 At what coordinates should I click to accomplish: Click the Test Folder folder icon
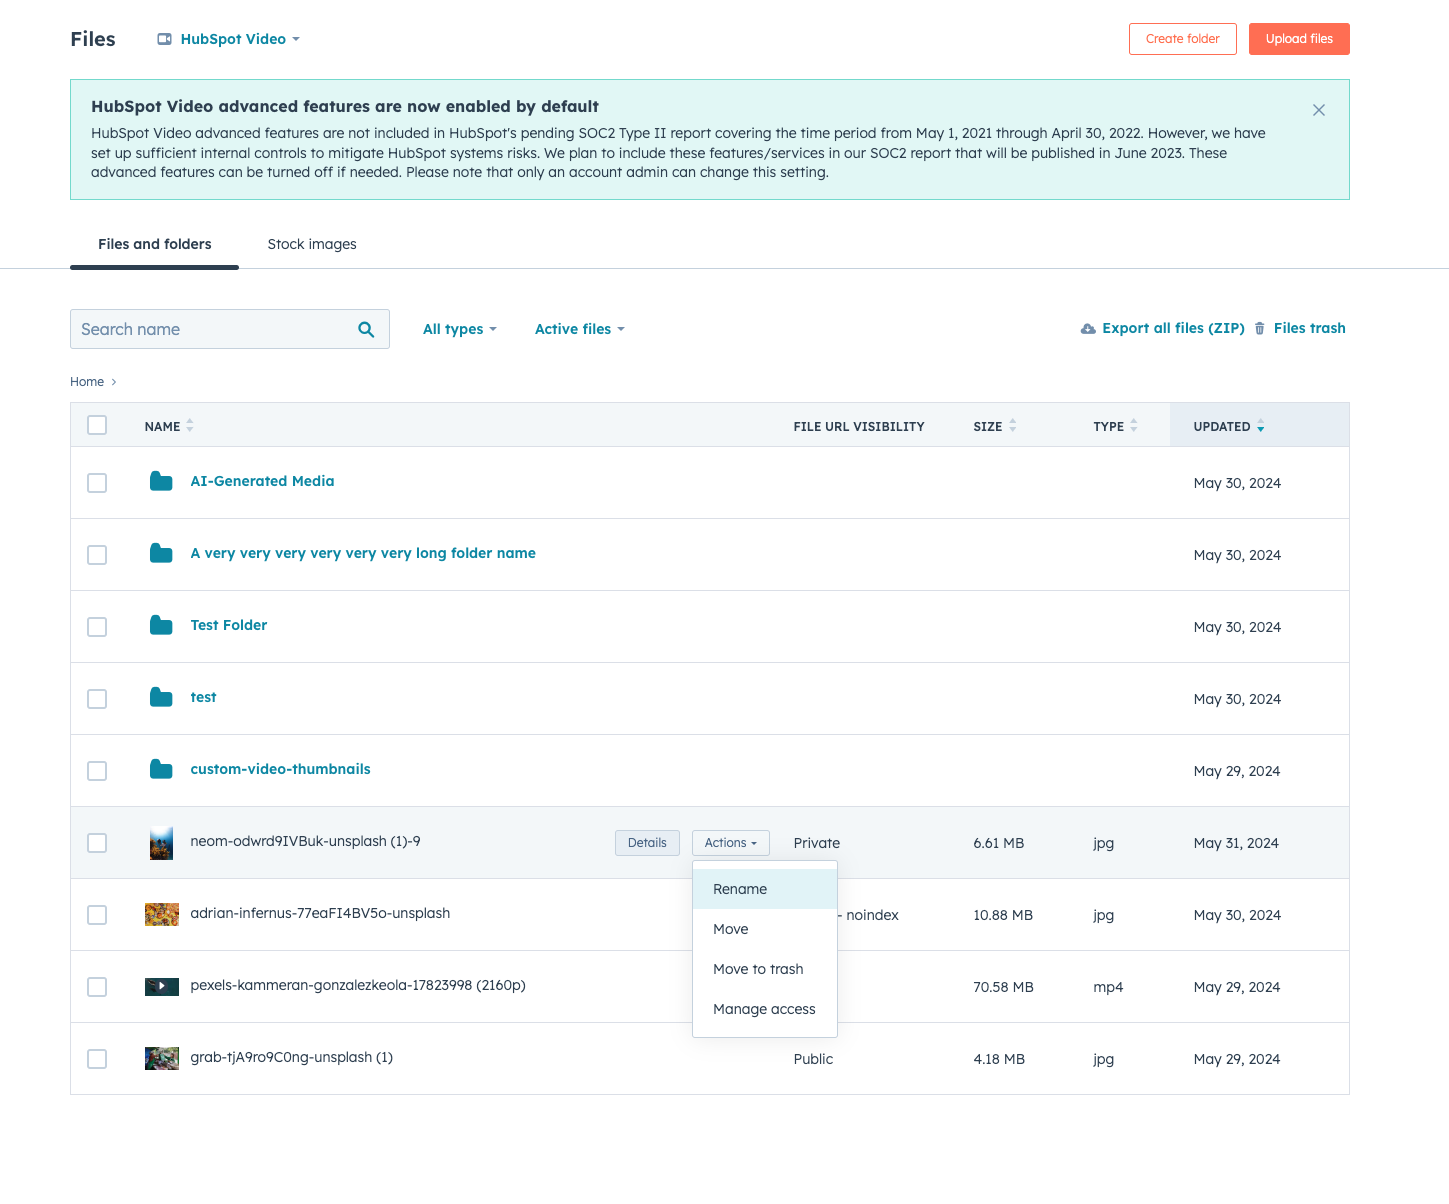(161, 626)
